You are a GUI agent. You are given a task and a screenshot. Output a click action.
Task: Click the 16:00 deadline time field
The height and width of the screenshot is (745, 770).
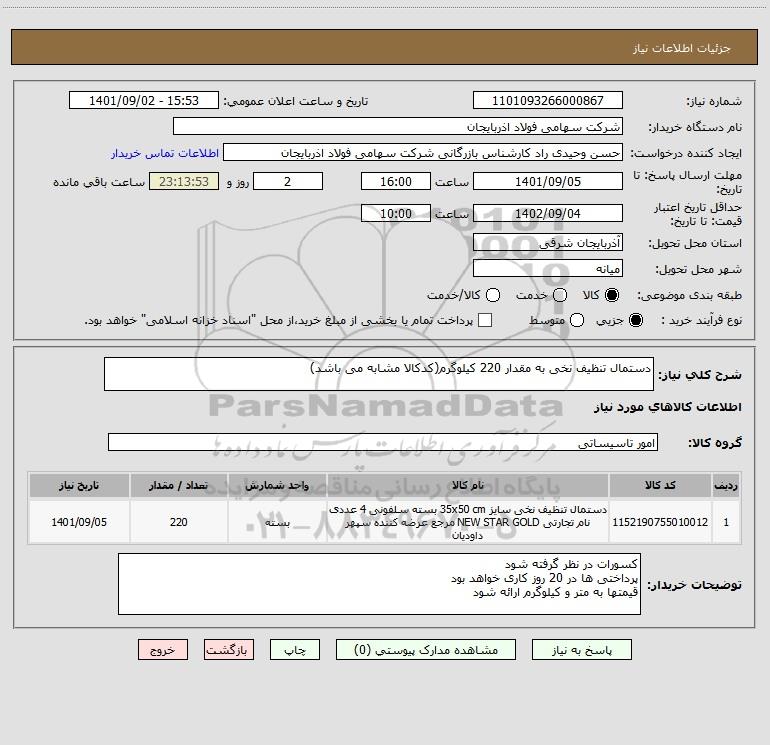click(396, 181)
